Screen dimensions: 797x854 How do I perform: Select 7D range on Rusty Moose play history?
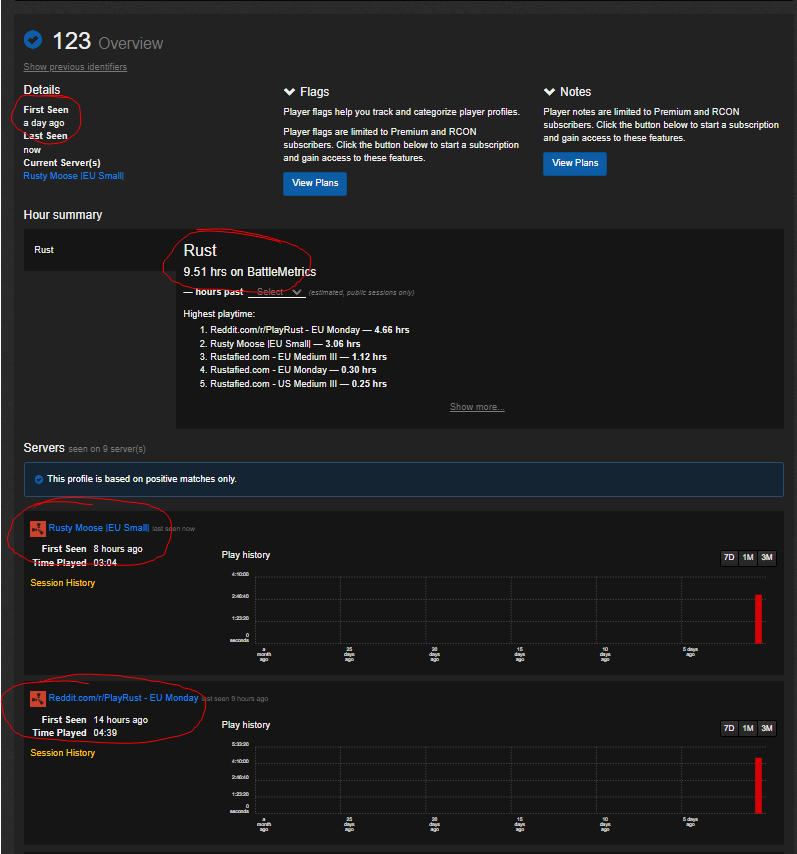pyautogui.click(x=729, y=558)
